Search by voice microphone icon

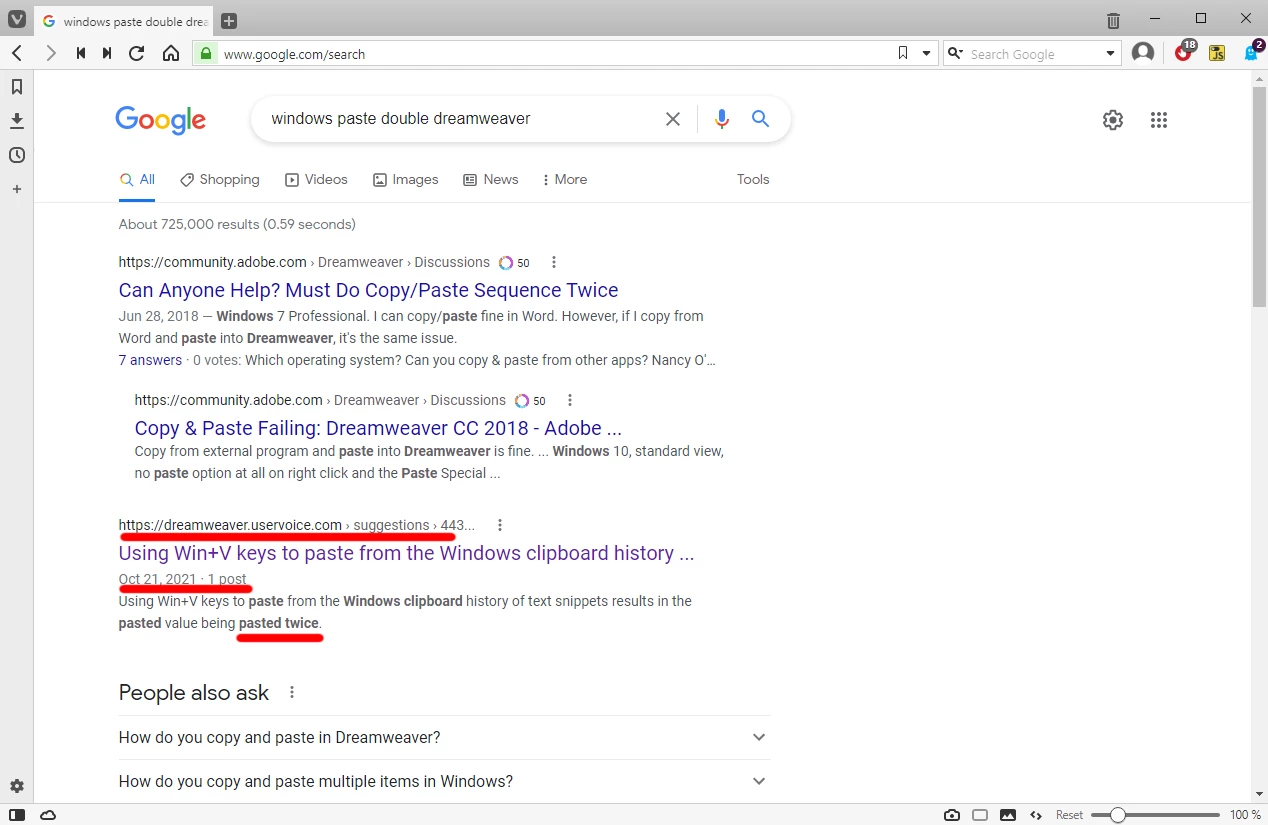coord(722,119)
